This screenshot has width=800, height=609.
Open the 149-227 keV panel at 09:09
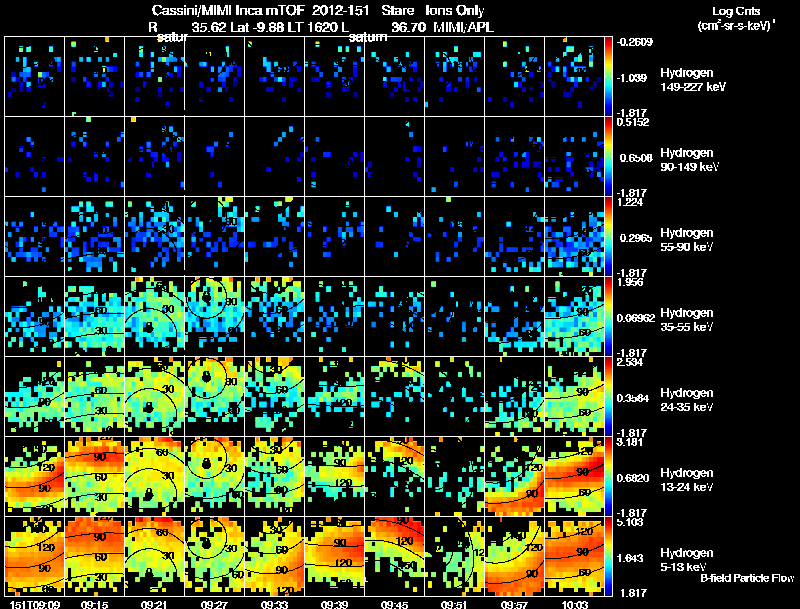[x=34, y=77]
